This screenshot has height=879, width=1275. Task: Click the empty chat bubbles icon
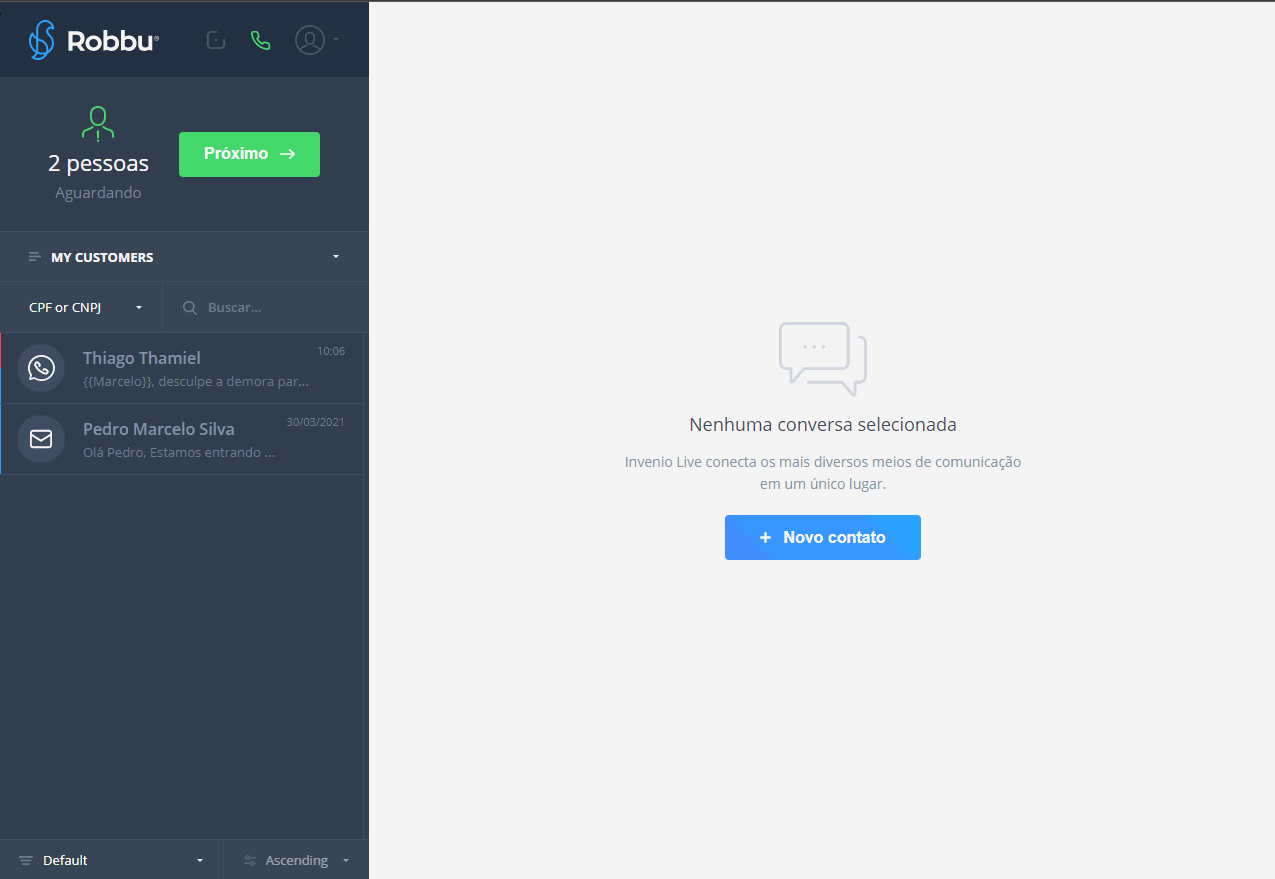[x=822, y=358]
